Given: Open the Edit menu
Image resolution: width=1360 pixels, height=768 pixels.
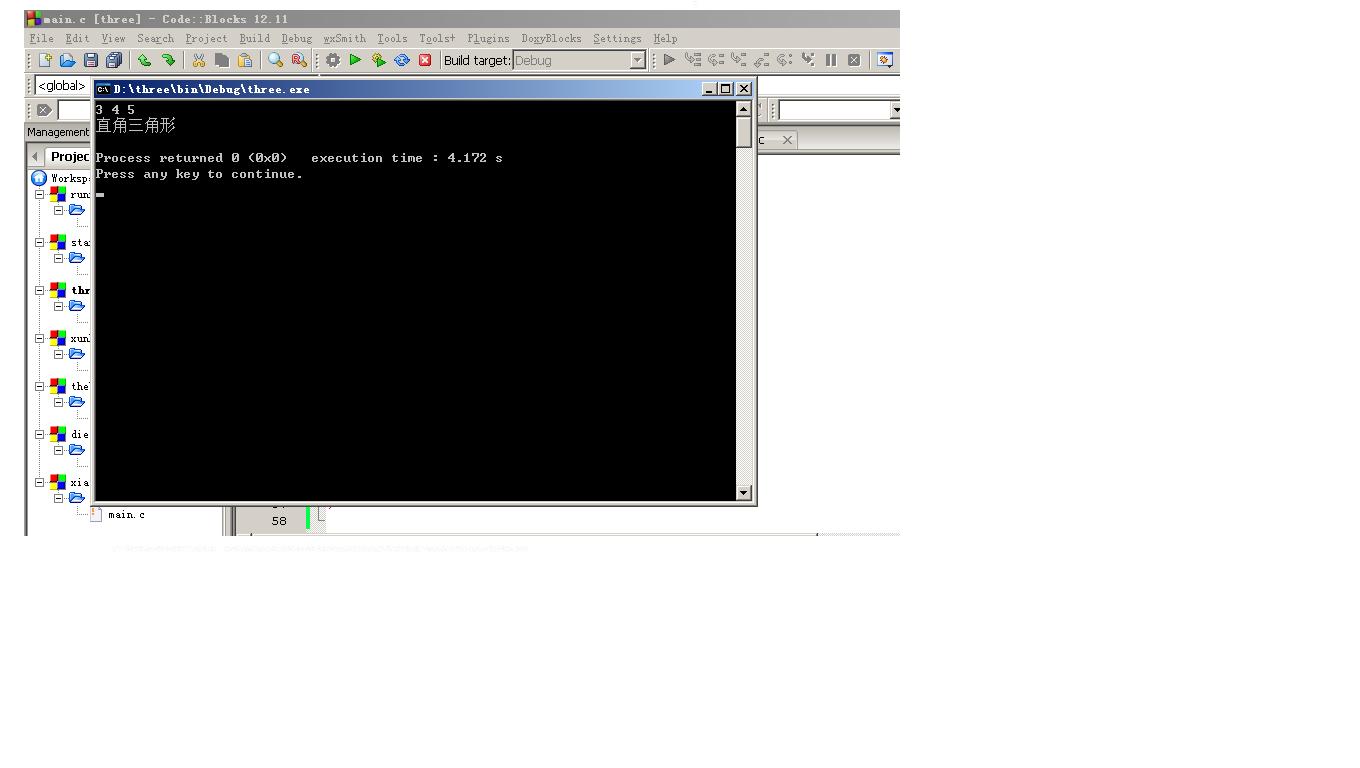Looking at the screenshot, I should pyautogui.click(x=77, y=39).
